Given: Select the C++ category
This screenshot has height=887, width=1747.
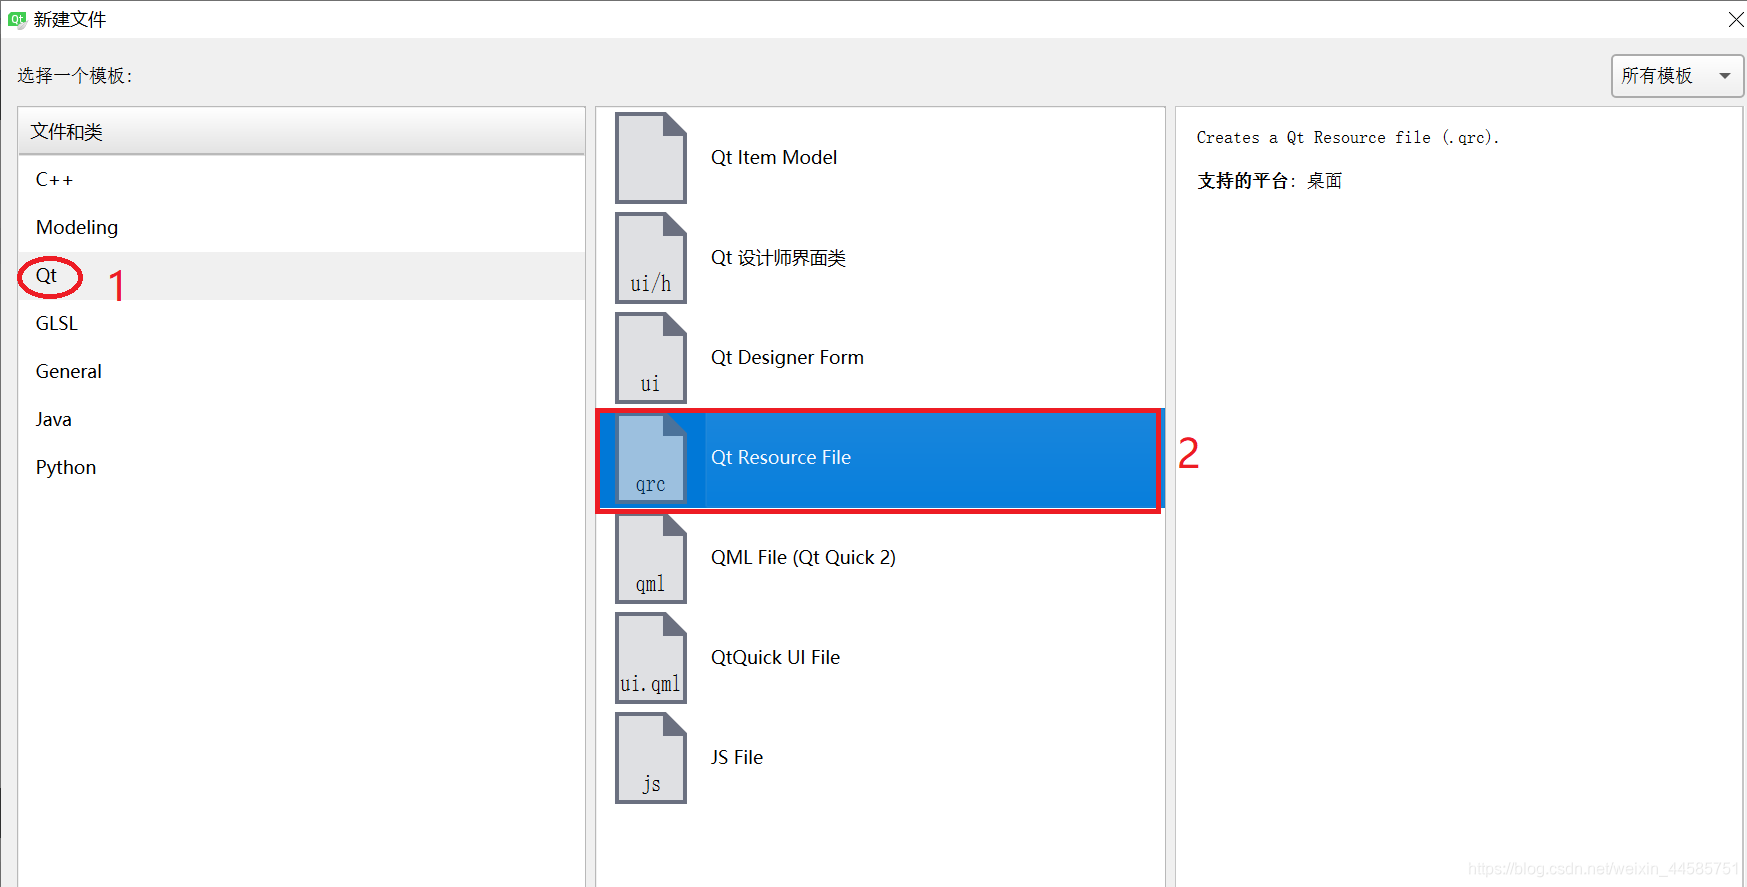Looking at the screenshot, I should (301, 180).
